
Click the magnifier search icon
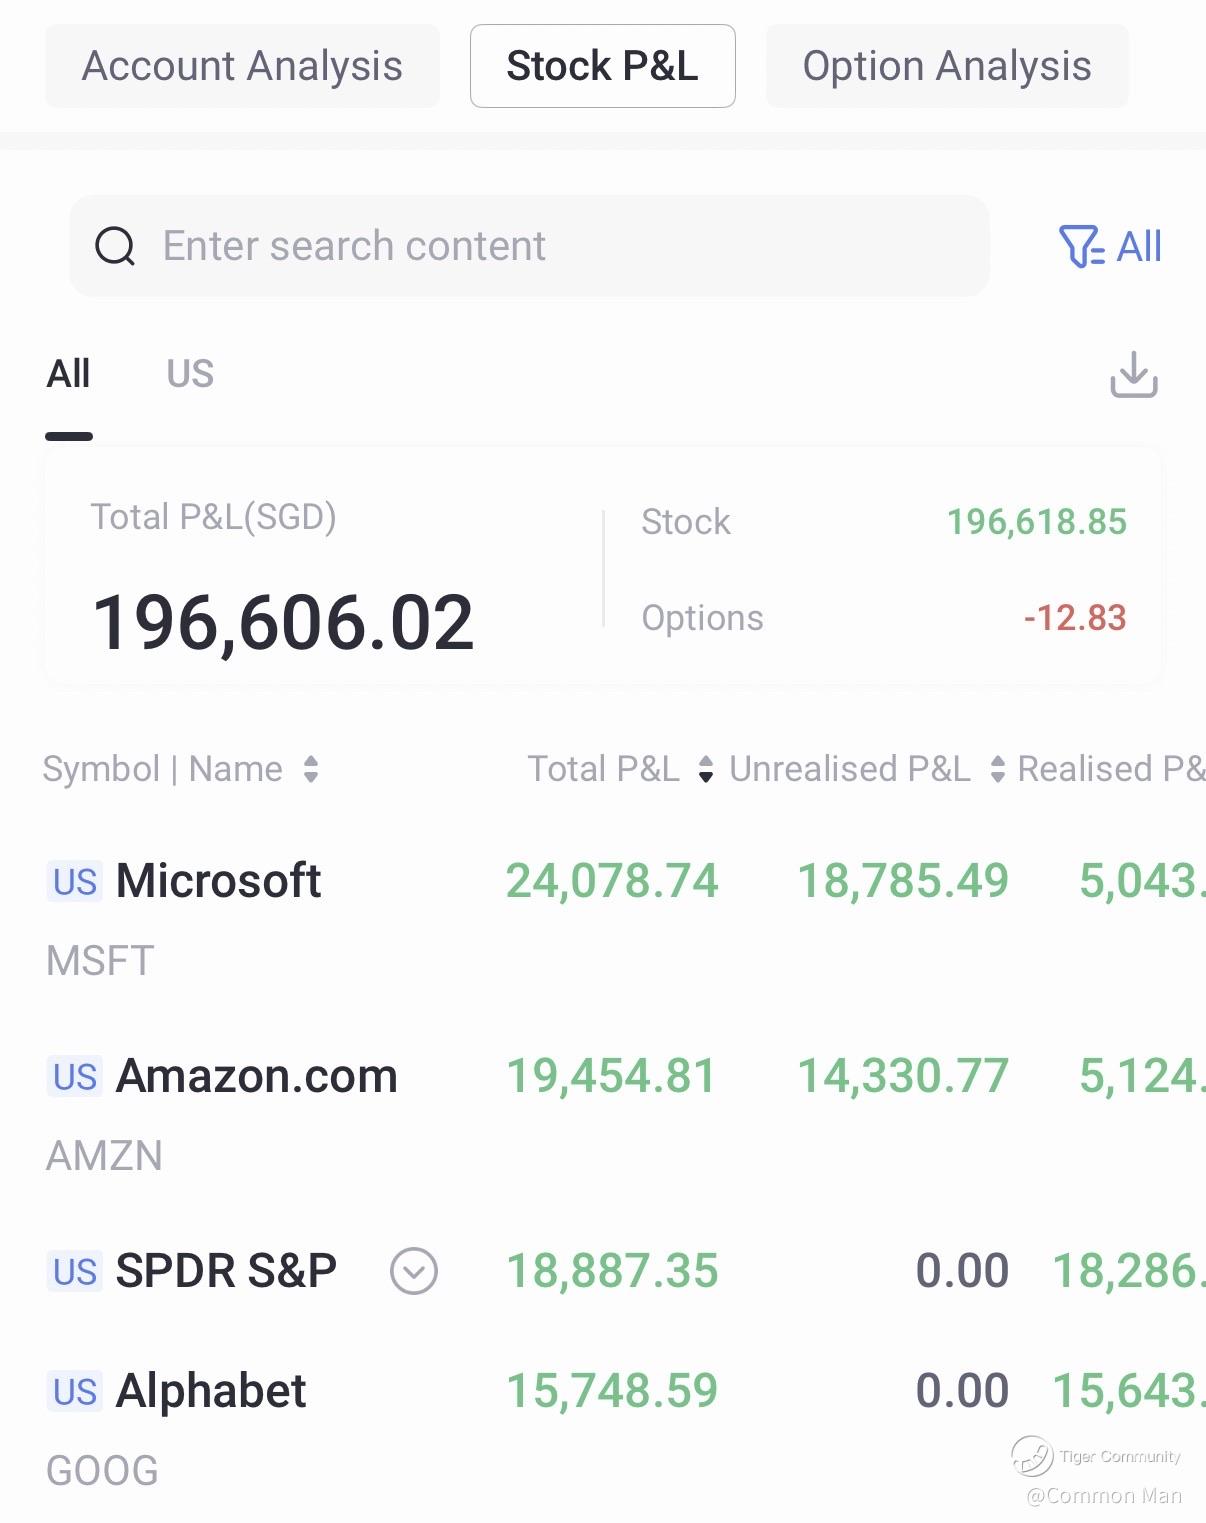click(115, 246)
